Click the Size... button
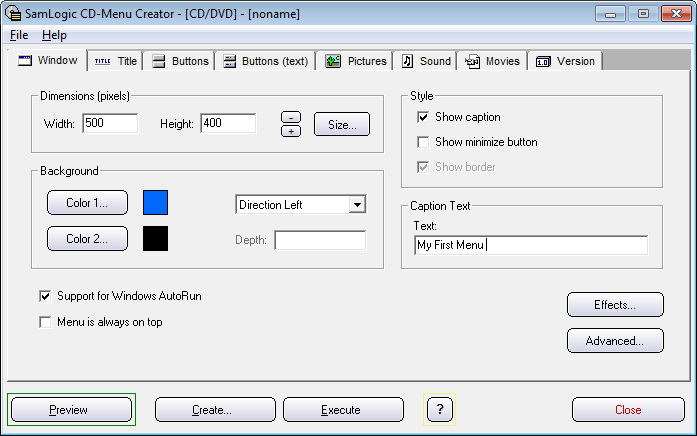Image resolution: width=697 pixels, height=436 pixels. pyautogui.click(x=342, y=124)
